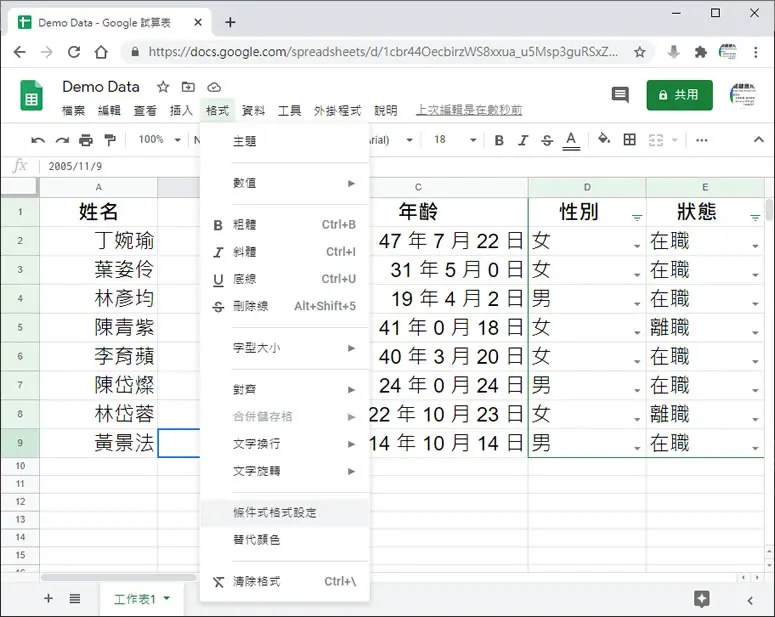Screen dimensions: 775x617
Task: Open the font size 18 dropdown
Action: [x=455, y=139]
